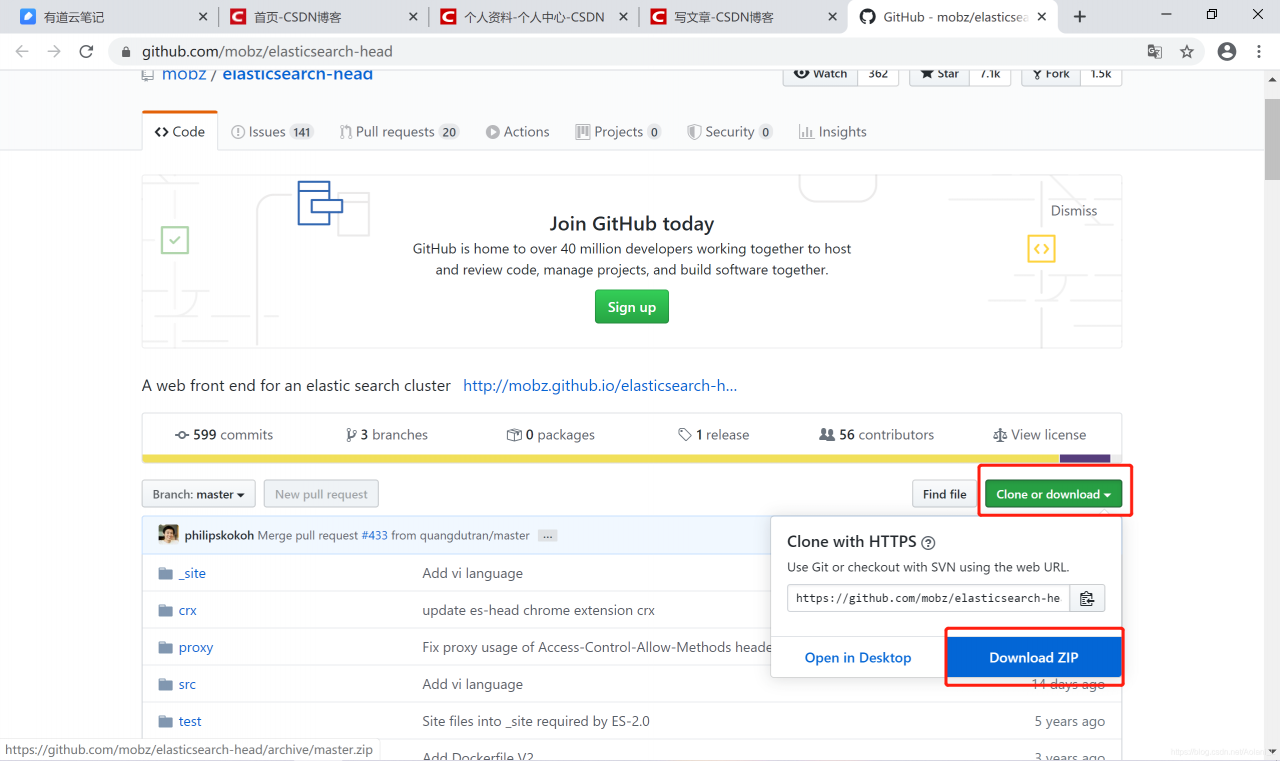This screenshot has height=761, width=1280.
Task: Click the New pull request button
Action: pos(321,494)
